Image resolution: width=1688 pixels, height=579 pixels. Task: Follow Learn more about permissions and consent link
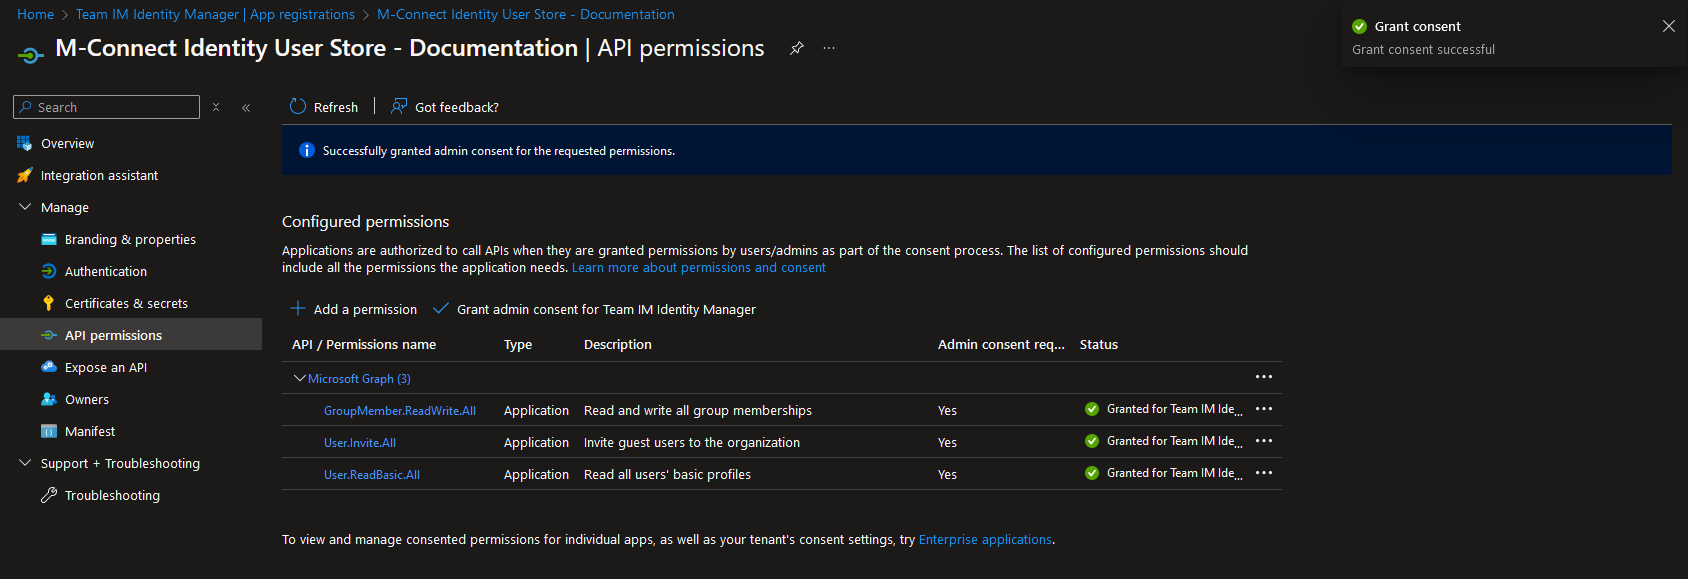click(x=698, y=268)
